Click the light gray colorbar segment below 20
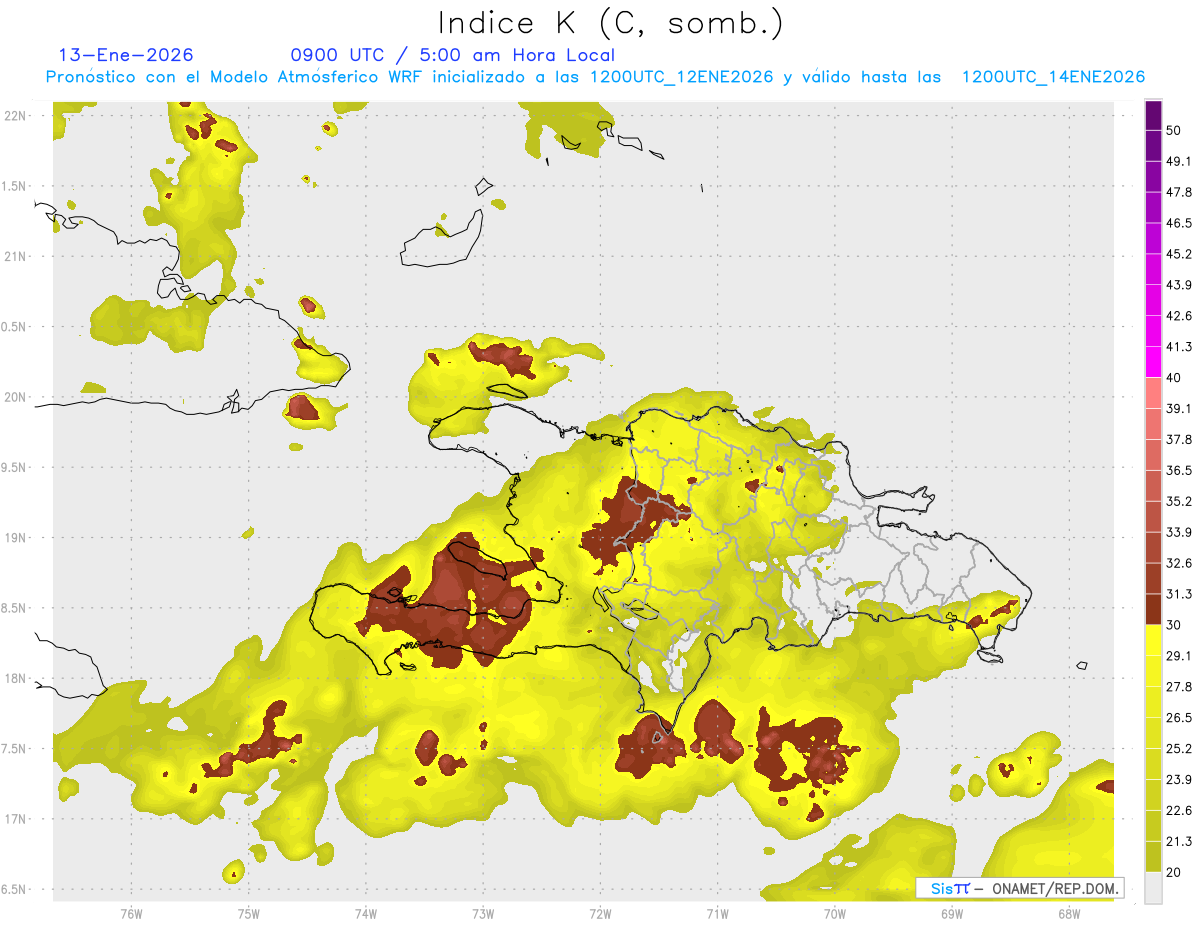Screen dimensions: 1200x927 (x=1153, y=888)
